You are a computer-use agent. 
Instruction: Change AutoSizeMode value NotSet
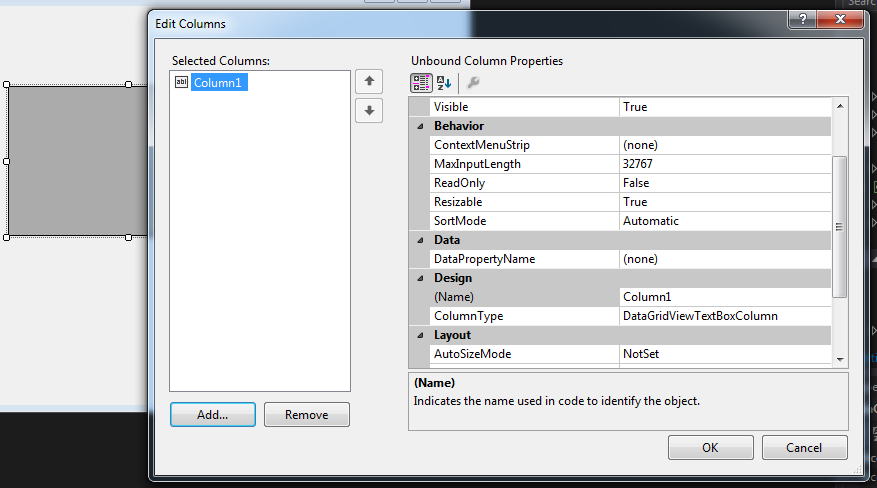pos(725,354)
